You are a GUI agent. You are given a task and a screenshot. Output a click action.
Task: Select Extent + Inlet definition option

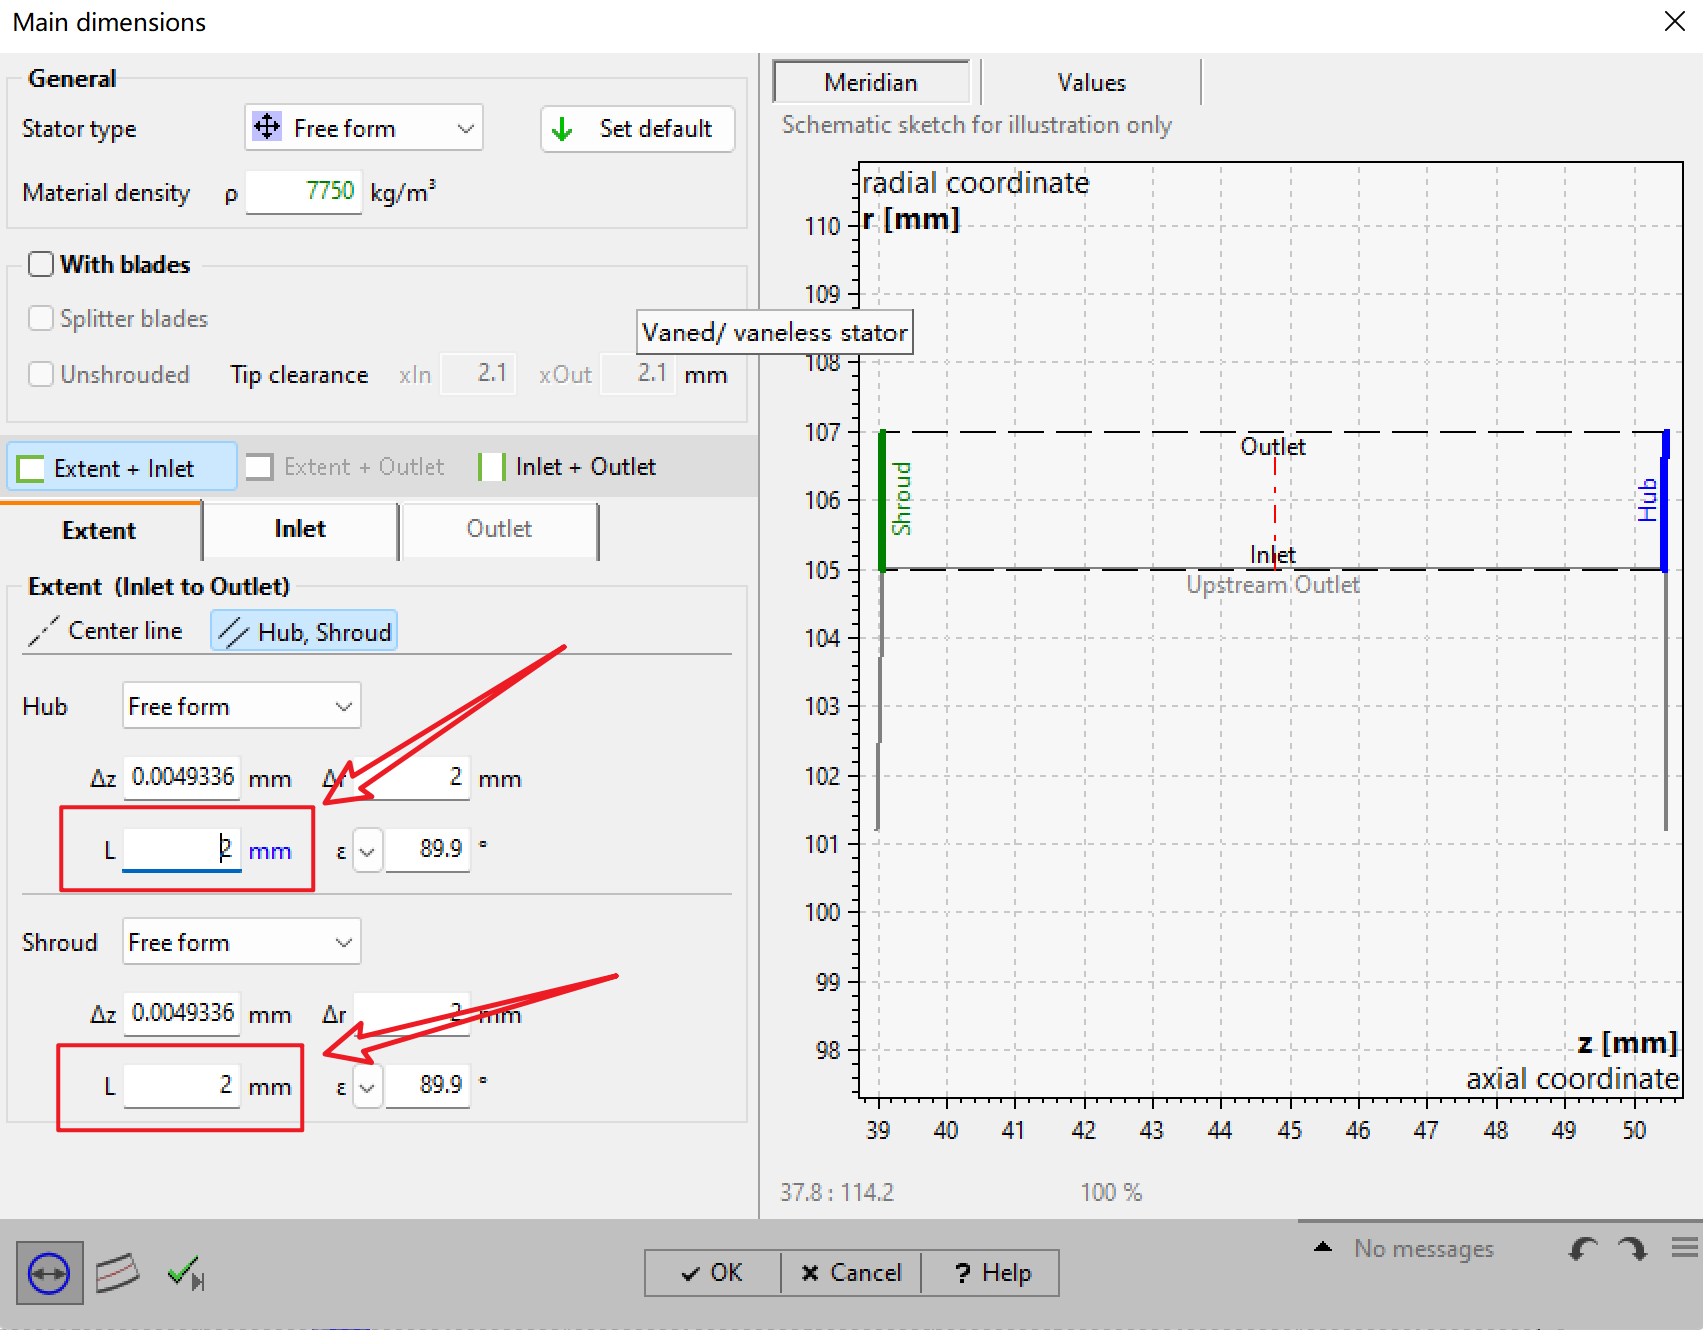click(x=122, y=468)
